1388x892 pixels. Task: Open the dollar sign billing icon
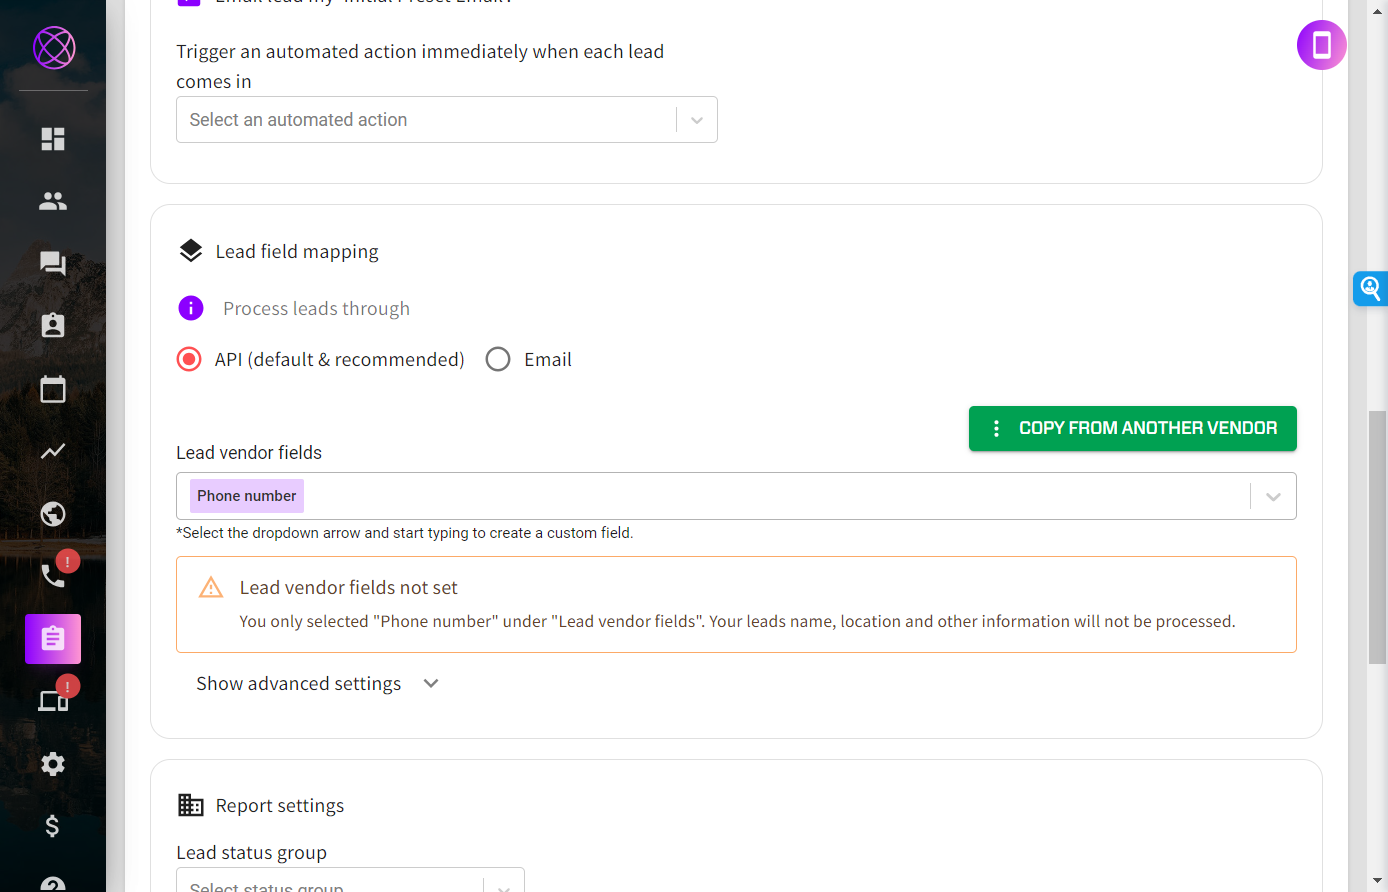[x=53, y=826]
